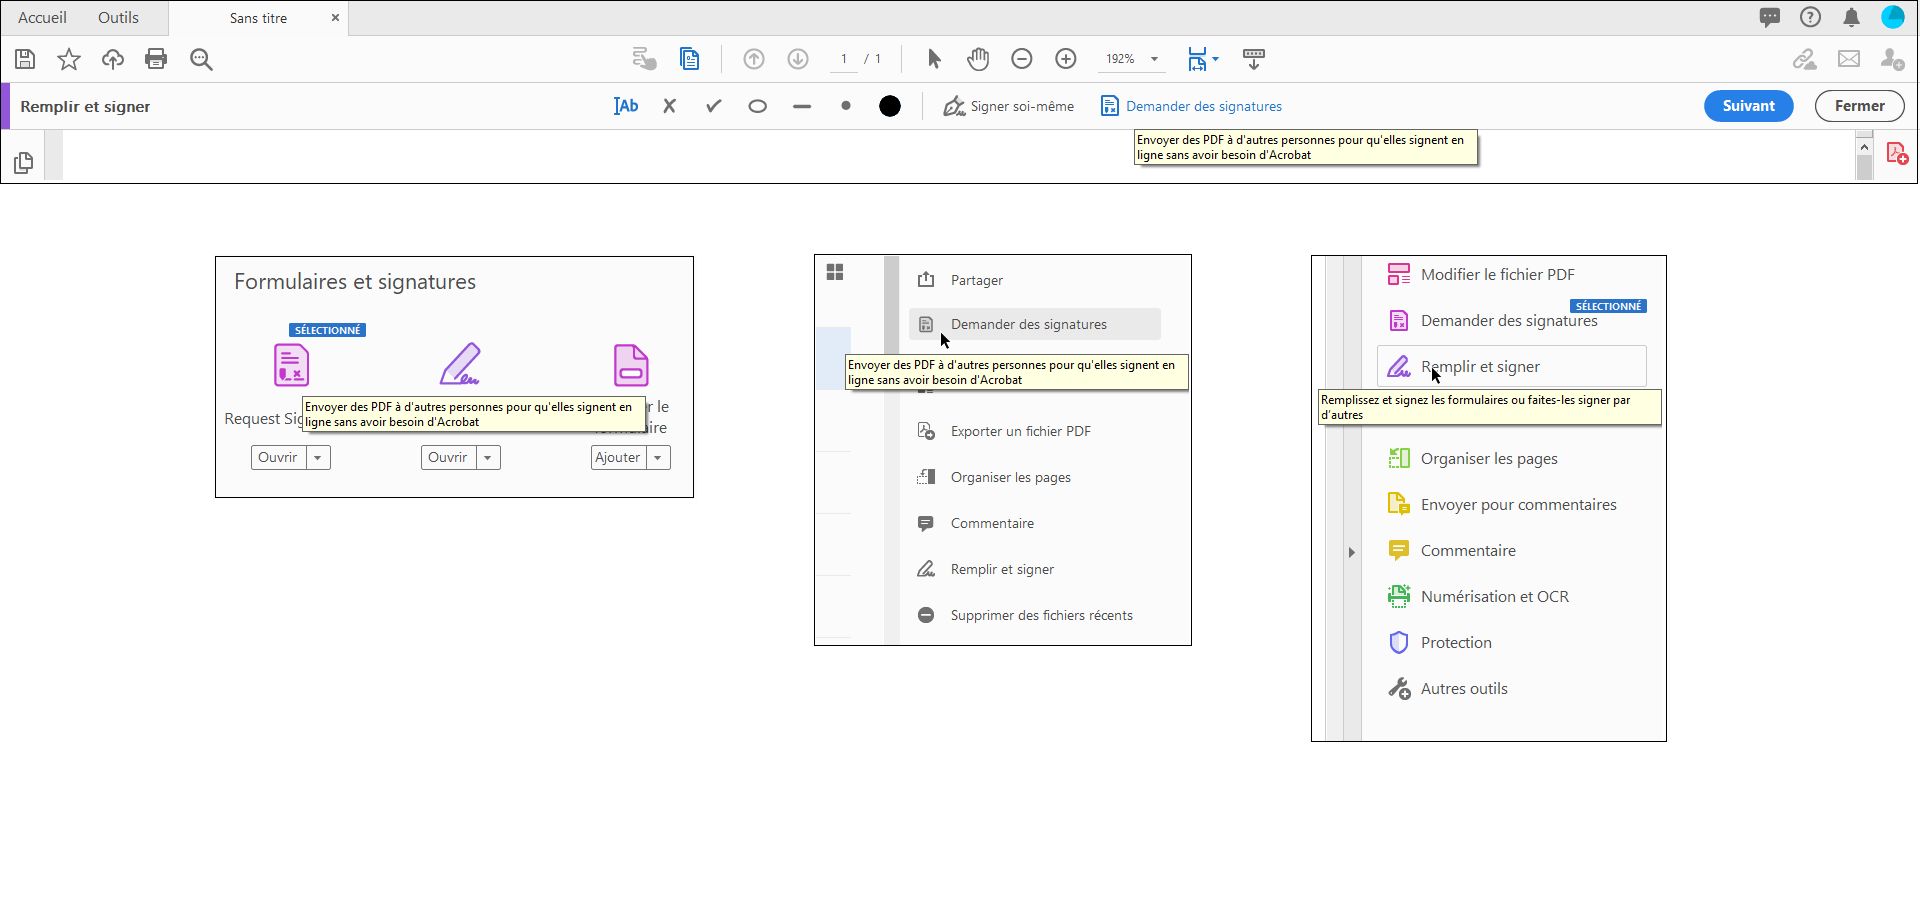Switch to the Accueil tab
The width and height of the screenshot is (1920, 897).
click(x=42, y=17)
